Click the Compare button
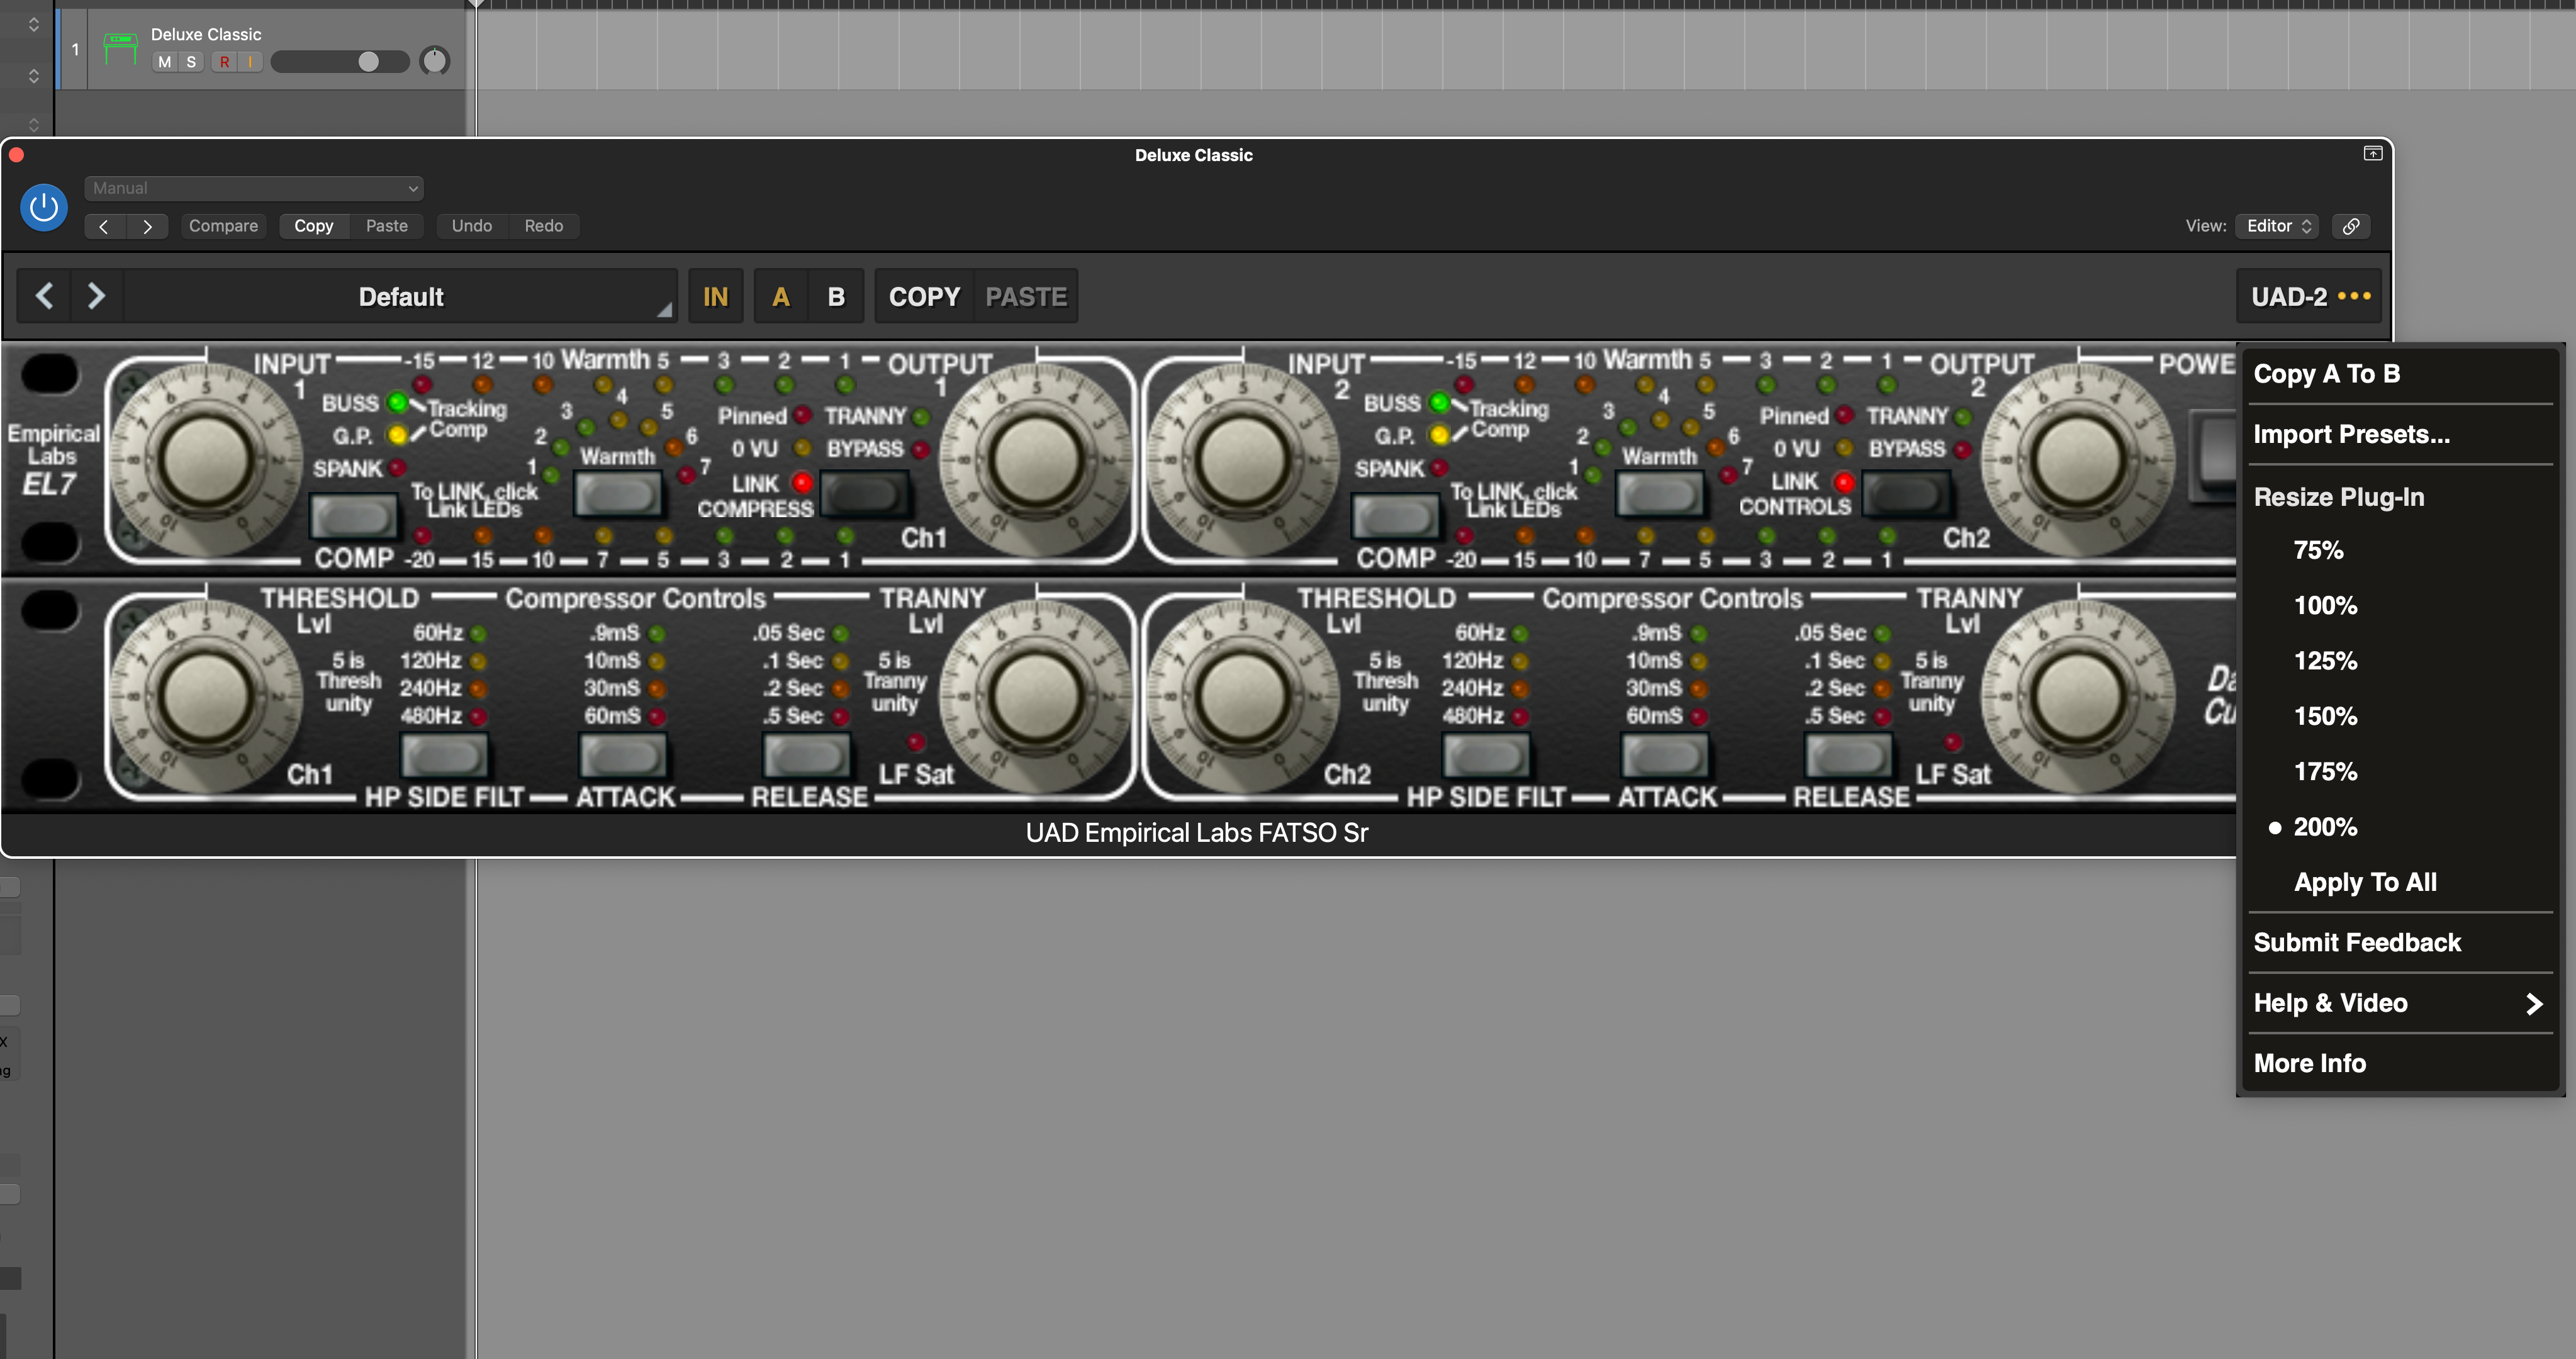 tap(223, 226)
